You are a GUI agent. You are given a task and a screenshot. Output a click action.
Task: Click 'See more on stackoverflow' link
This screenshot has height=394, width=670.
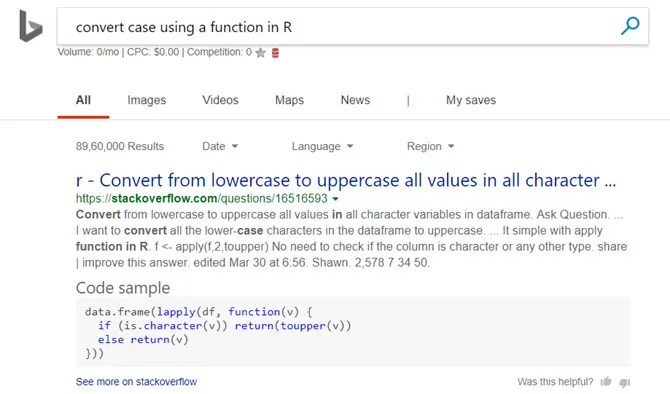point(136,382)
